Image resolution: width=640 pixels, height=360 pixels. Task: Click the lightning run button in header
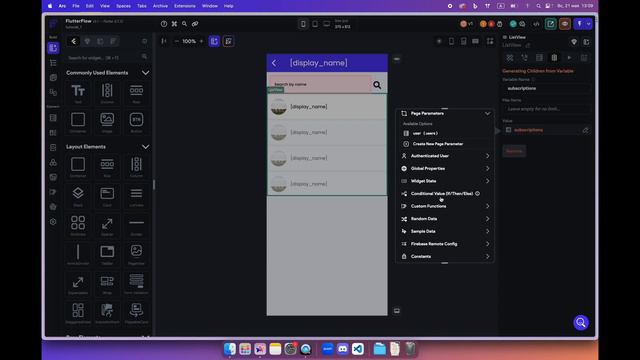point(579,24)
